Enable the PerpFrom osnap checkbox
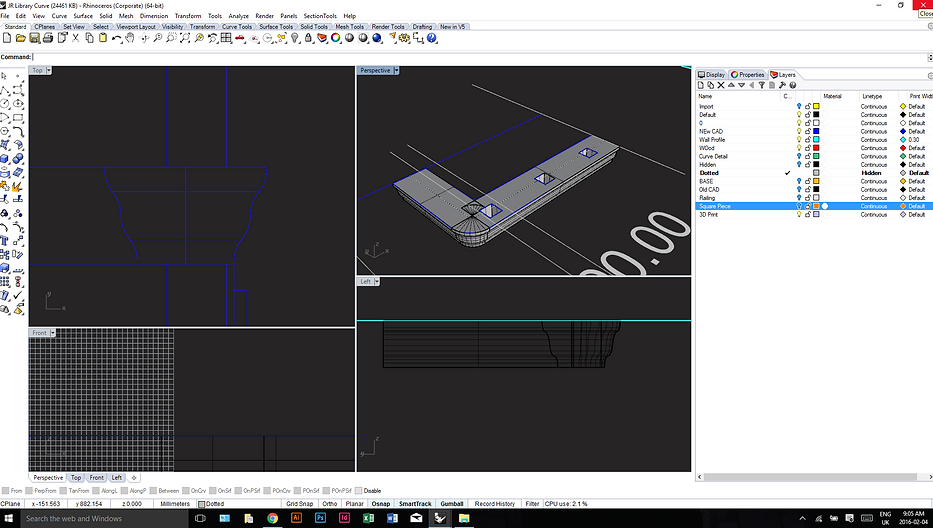Screen dimensions: 933x528 29,491
